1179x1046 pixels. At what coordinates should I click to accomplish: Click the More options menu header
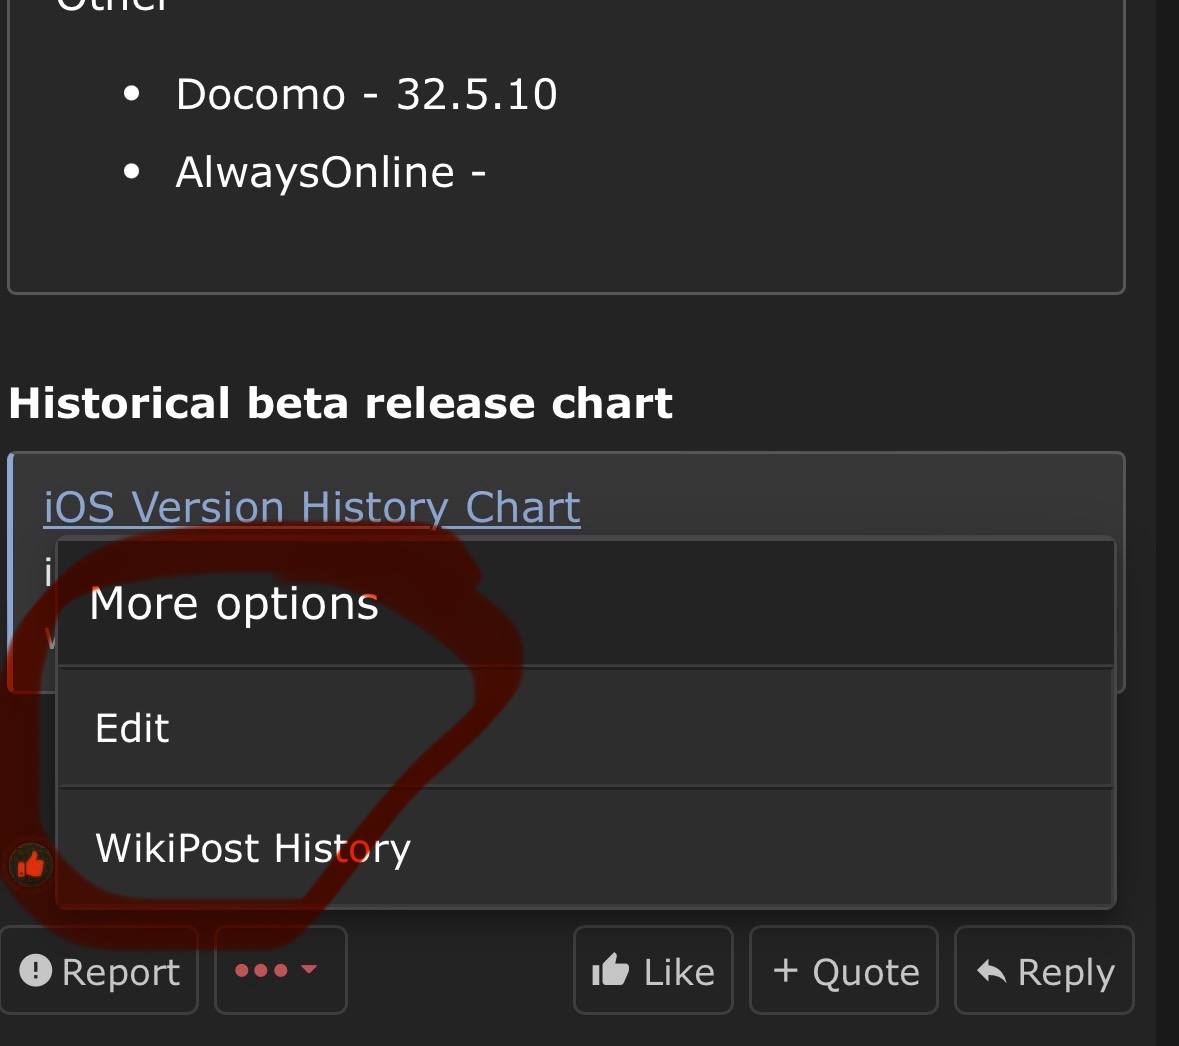tap(234, 604)
